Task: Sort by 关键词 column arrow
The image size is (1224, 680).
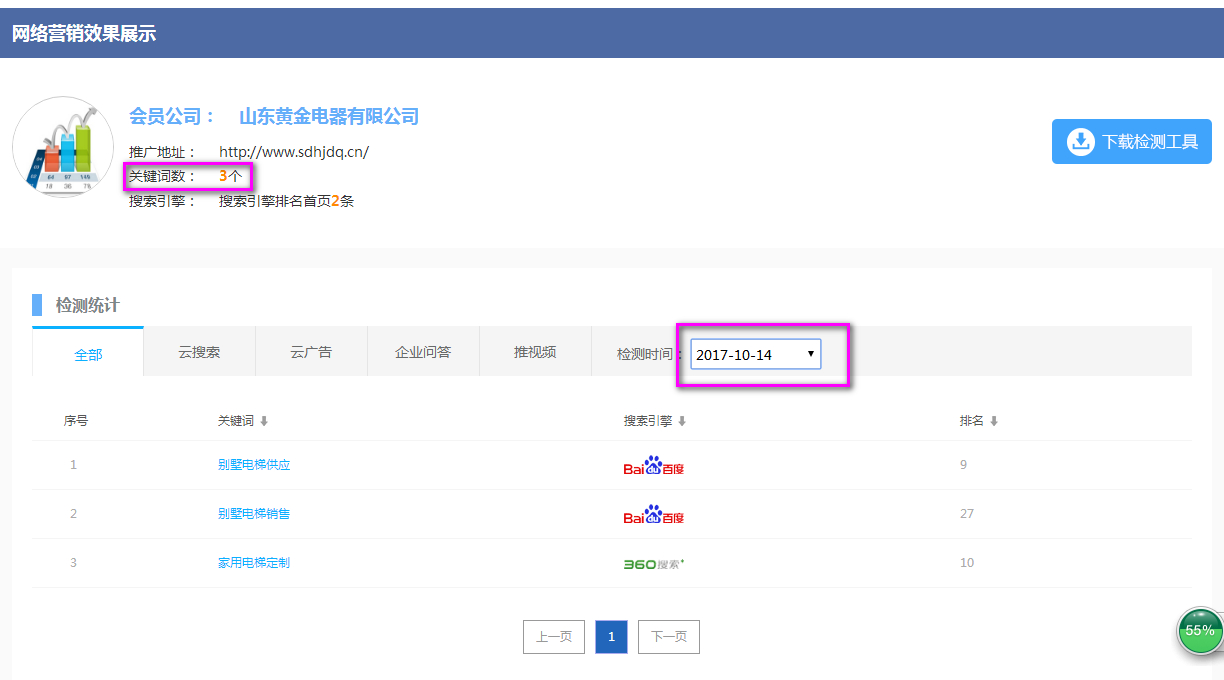Action: (264, 421)
